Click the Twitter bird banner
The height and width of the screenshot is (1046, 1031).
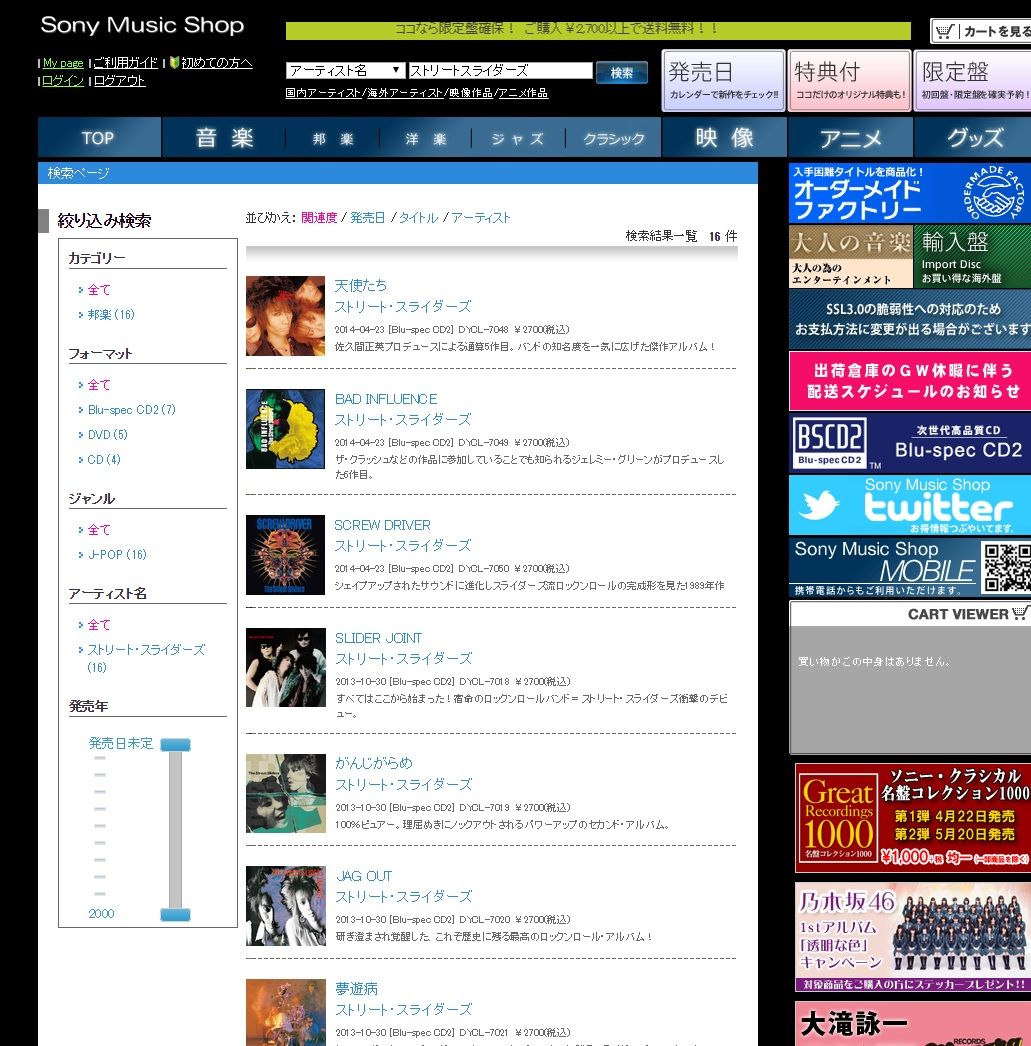coord(910,505)
